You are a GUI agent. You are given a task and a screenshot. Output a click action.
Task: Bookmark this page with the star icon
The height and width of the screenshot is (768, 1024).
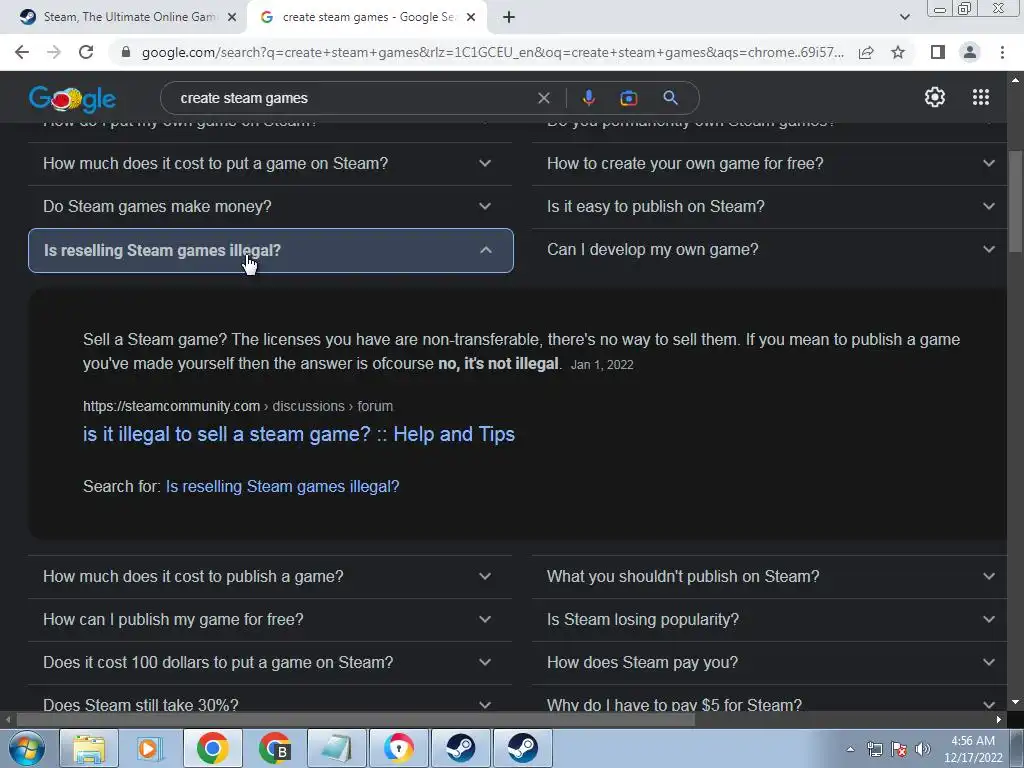[x=898, y=52]
